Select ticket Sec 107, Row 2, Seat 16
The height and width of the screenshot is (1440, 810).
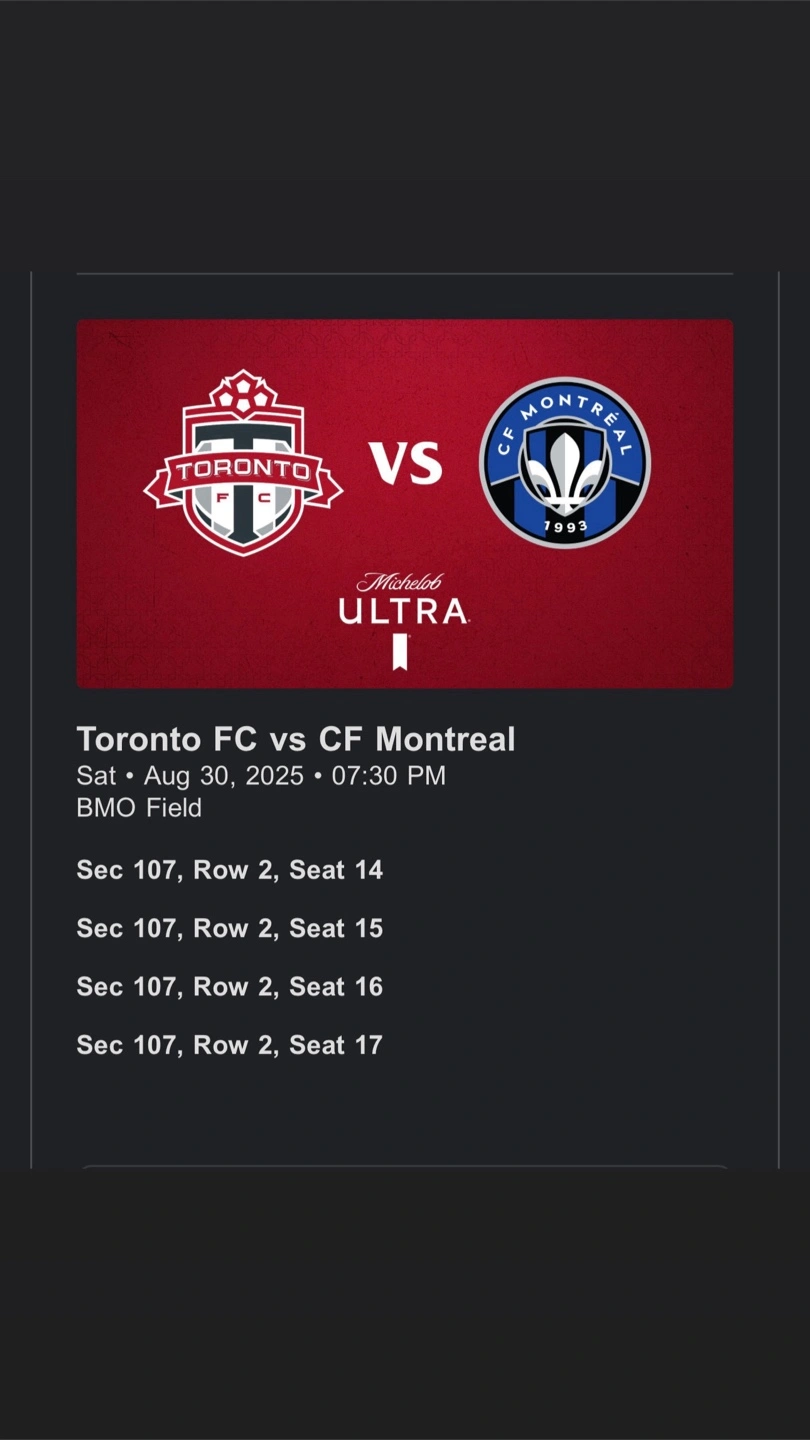click(x=230, y=986)
